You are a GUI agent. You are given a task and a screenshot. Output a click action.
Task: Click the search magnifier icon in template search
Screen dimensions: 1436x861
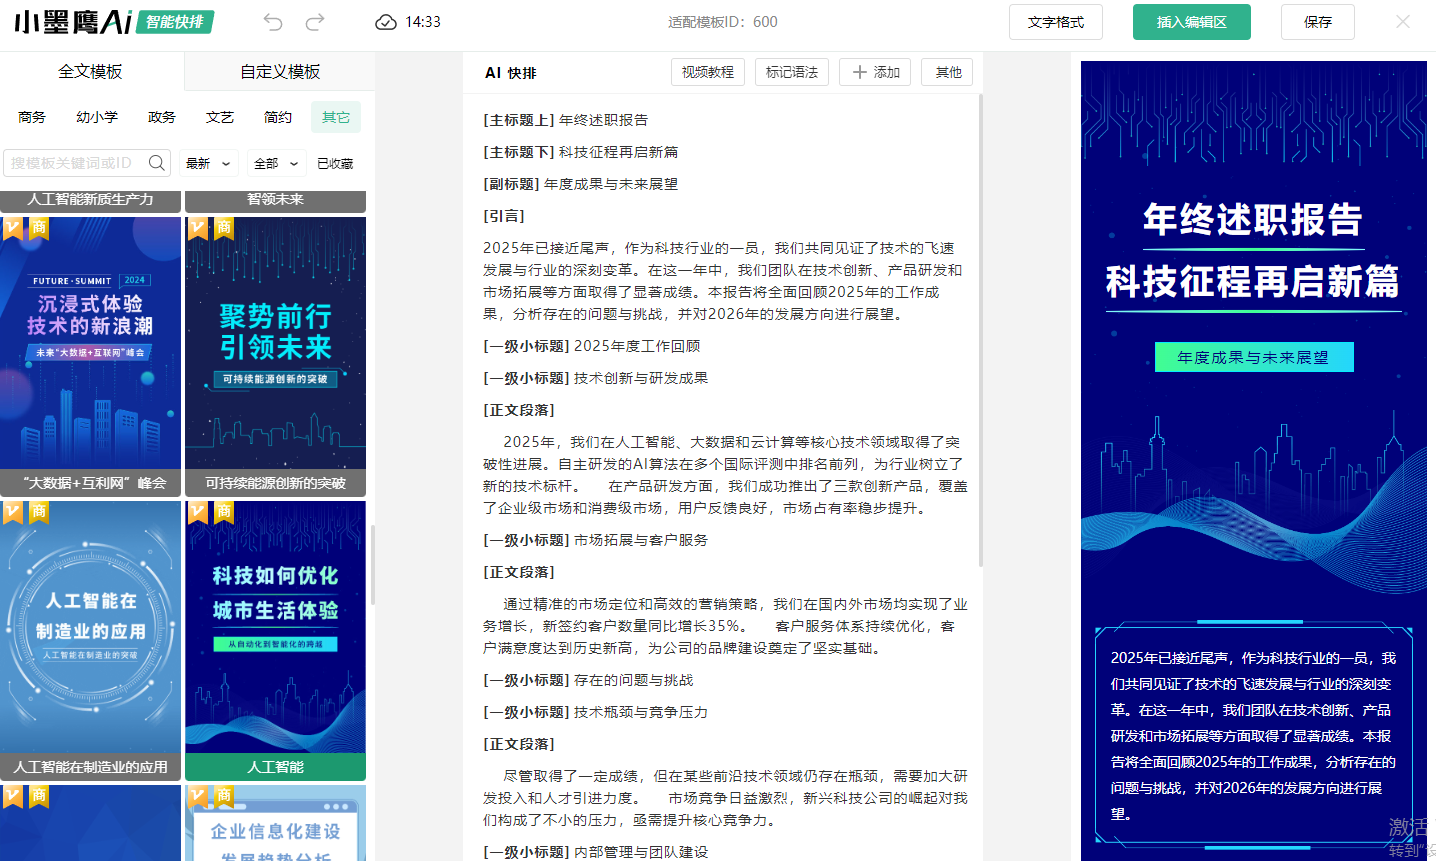point(157,163)
